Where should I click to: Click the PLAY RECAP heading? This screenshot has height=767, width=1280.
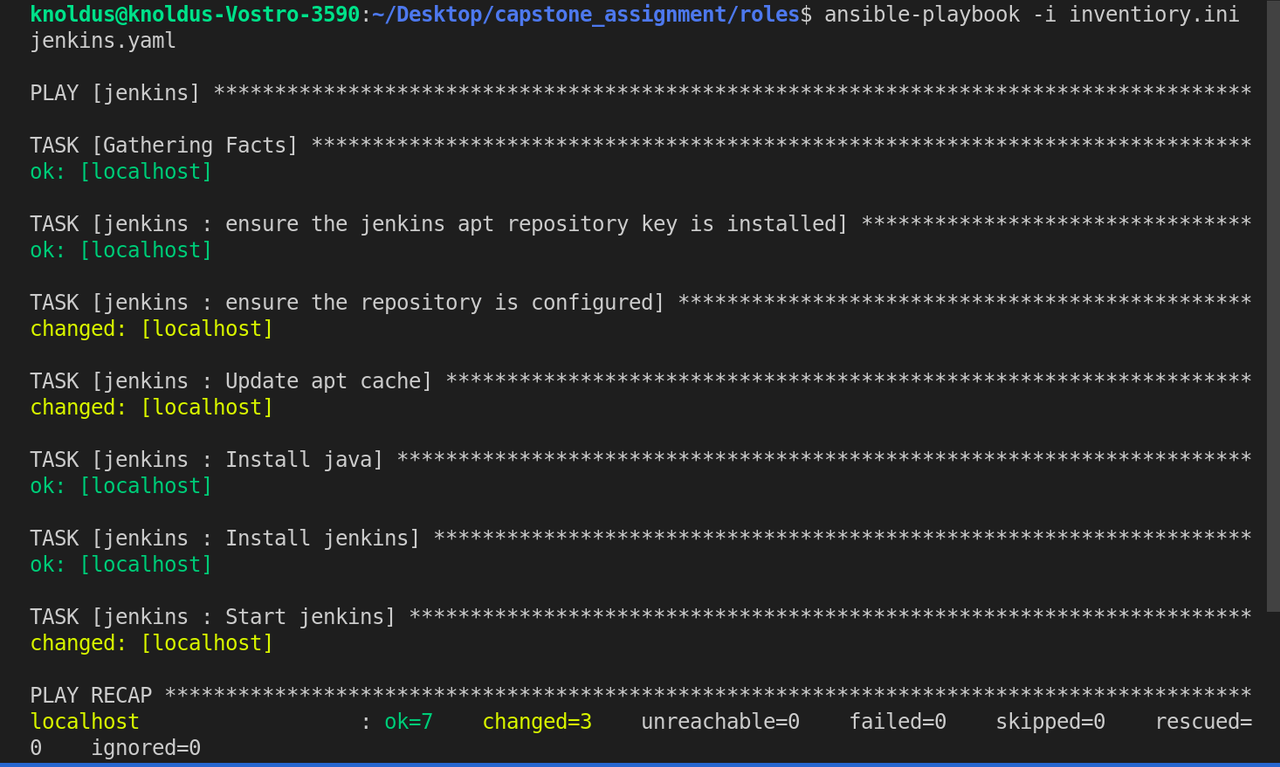point(91,695)
